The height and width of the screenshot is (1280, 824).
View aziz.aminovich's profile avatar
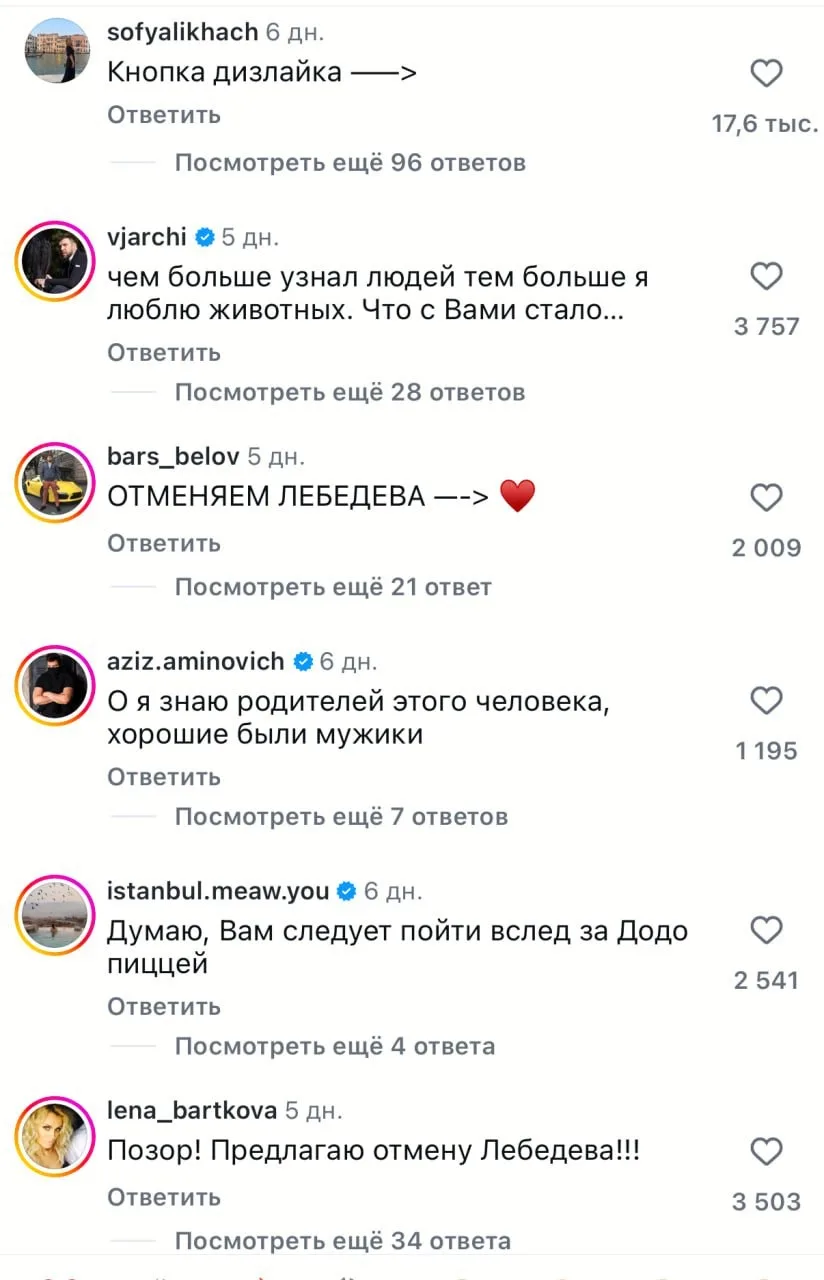tap(56, 684)
